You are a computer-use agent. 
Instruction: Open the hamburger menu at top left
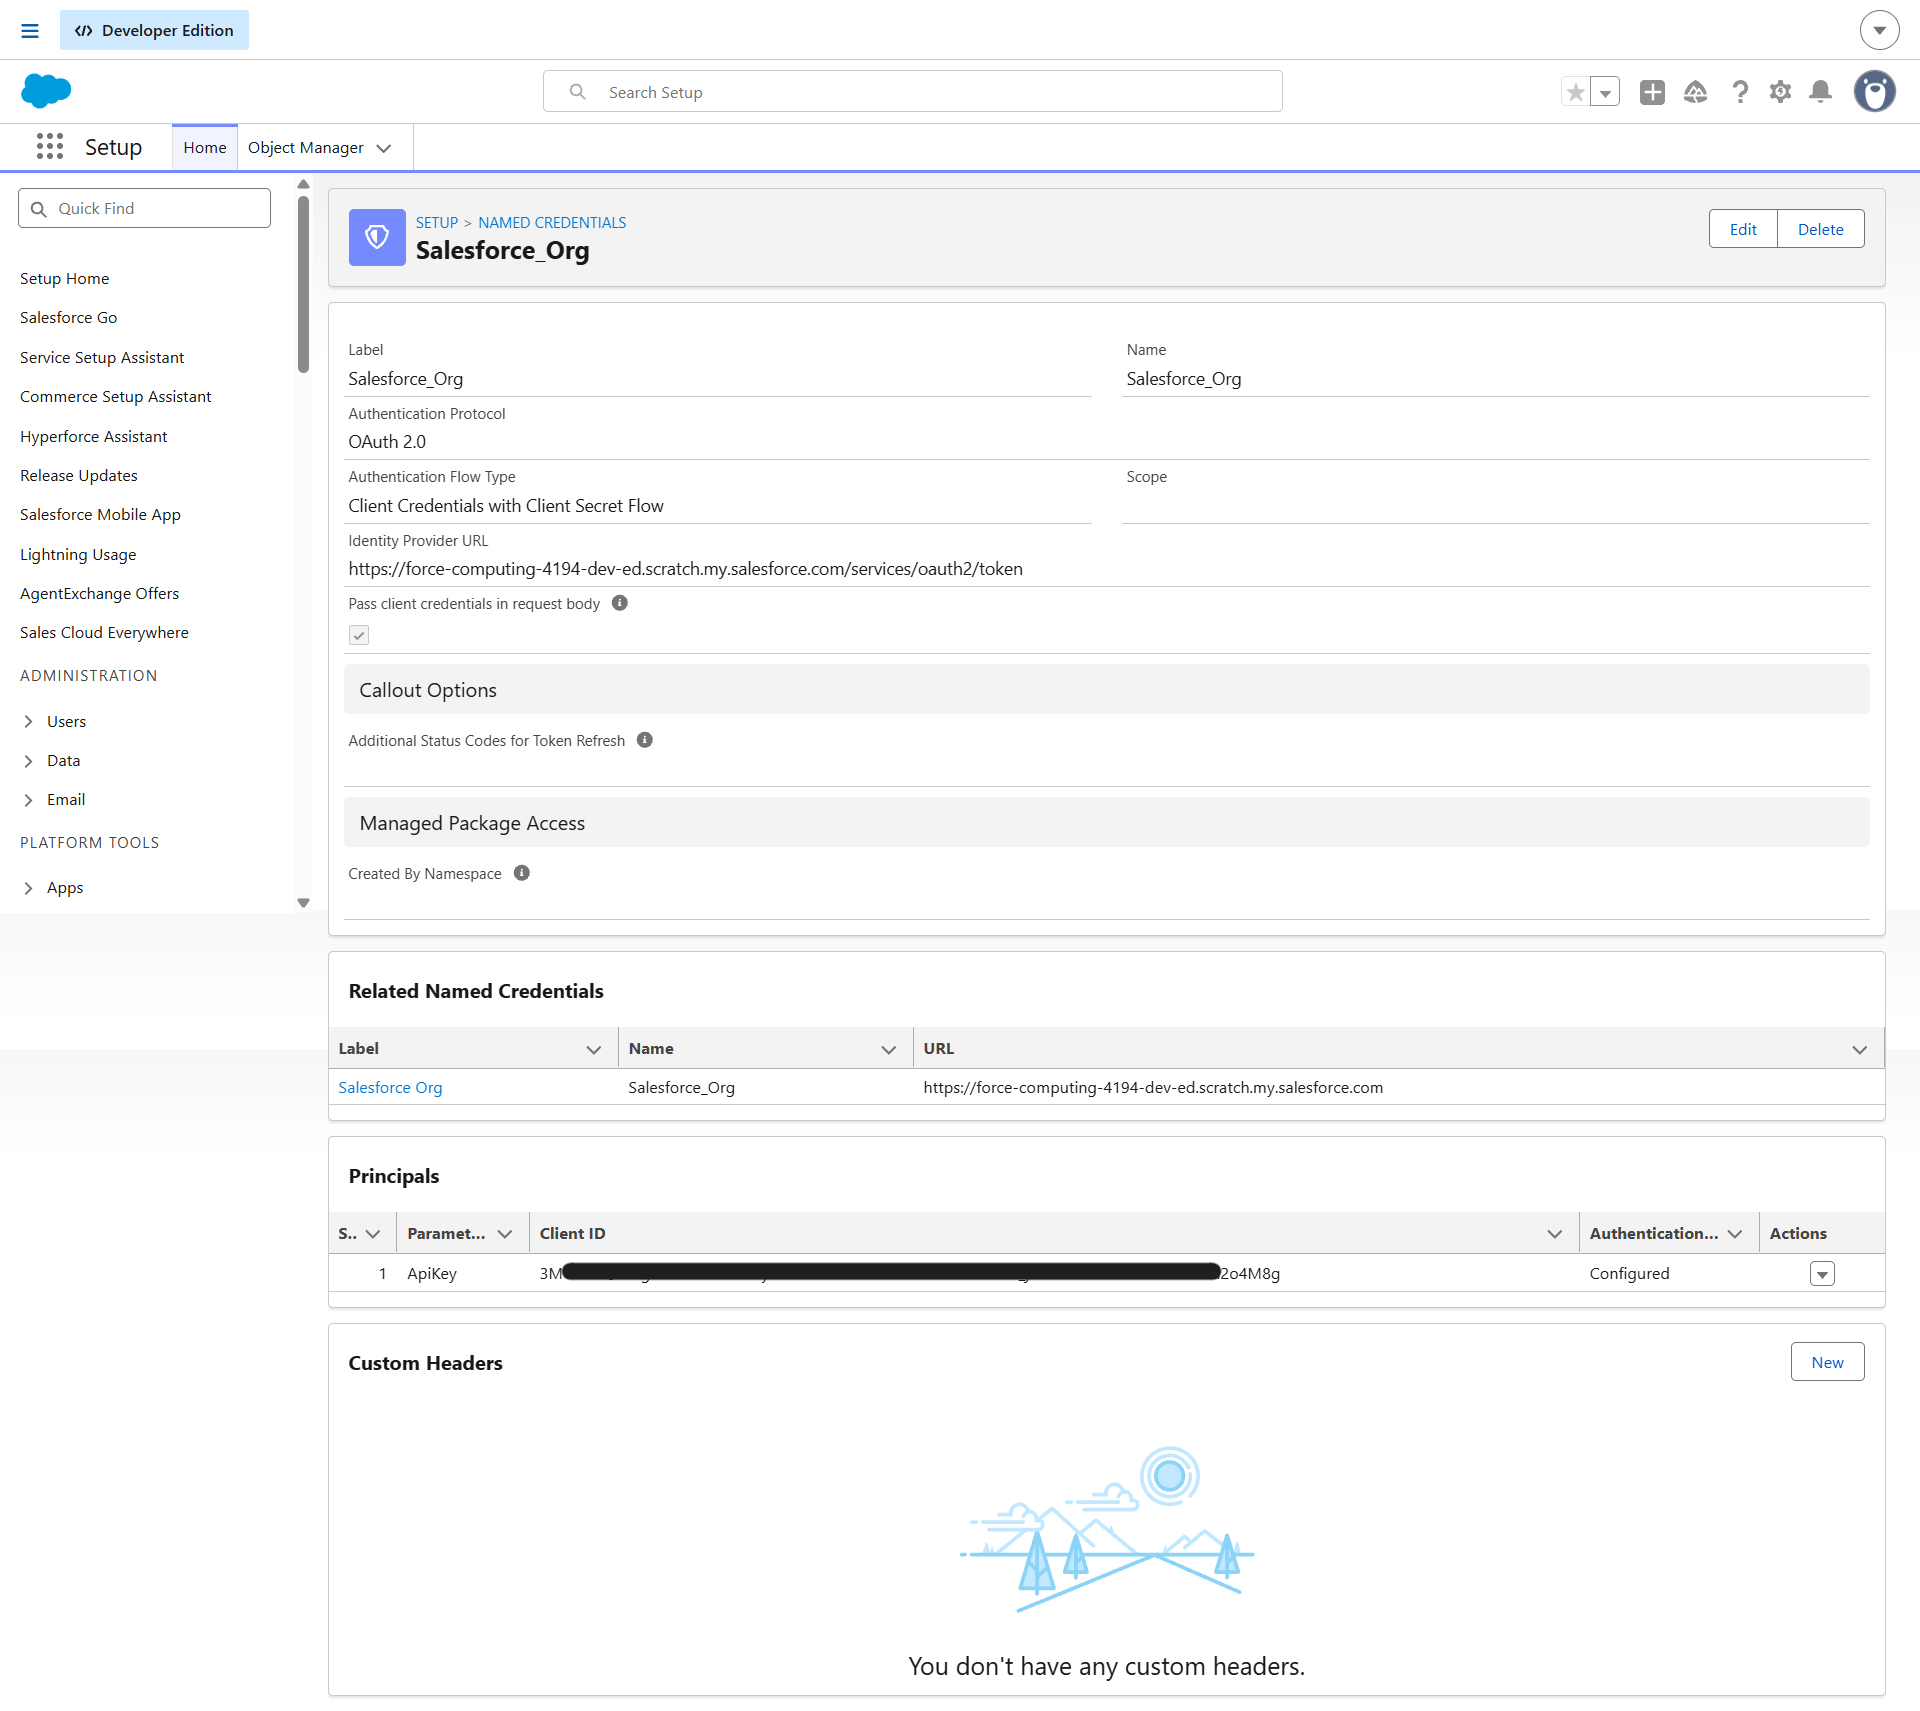[x=30, y=31]
